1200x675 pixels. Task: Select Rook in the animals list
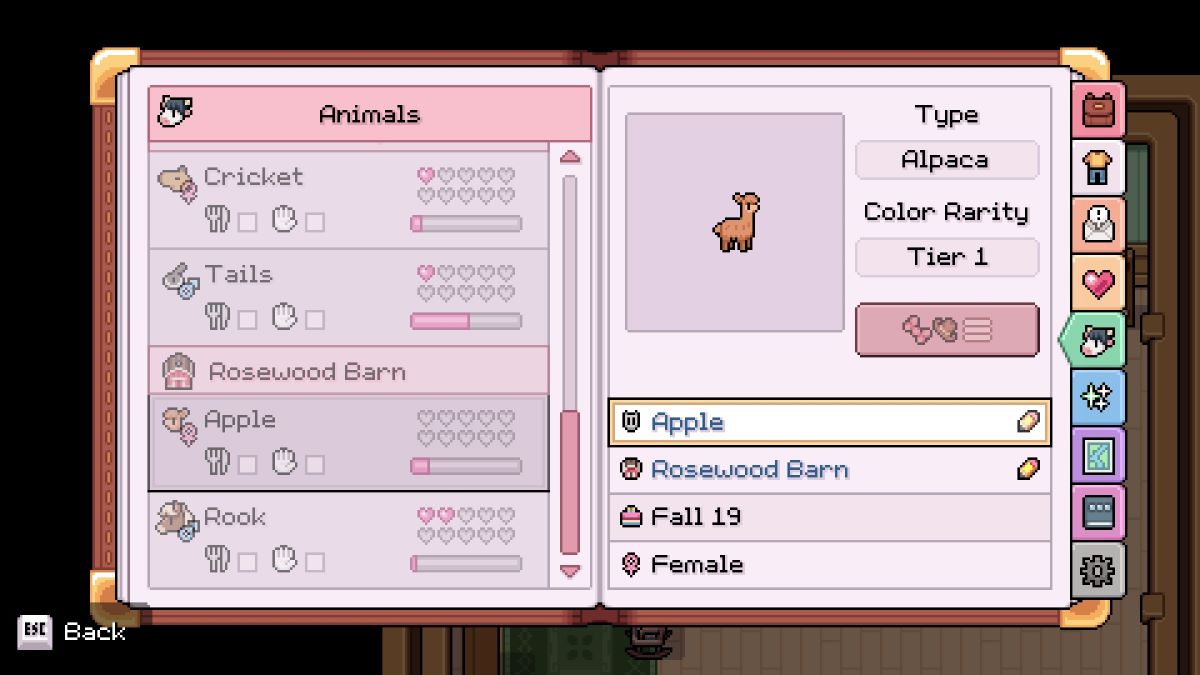(x=349, y=540)
